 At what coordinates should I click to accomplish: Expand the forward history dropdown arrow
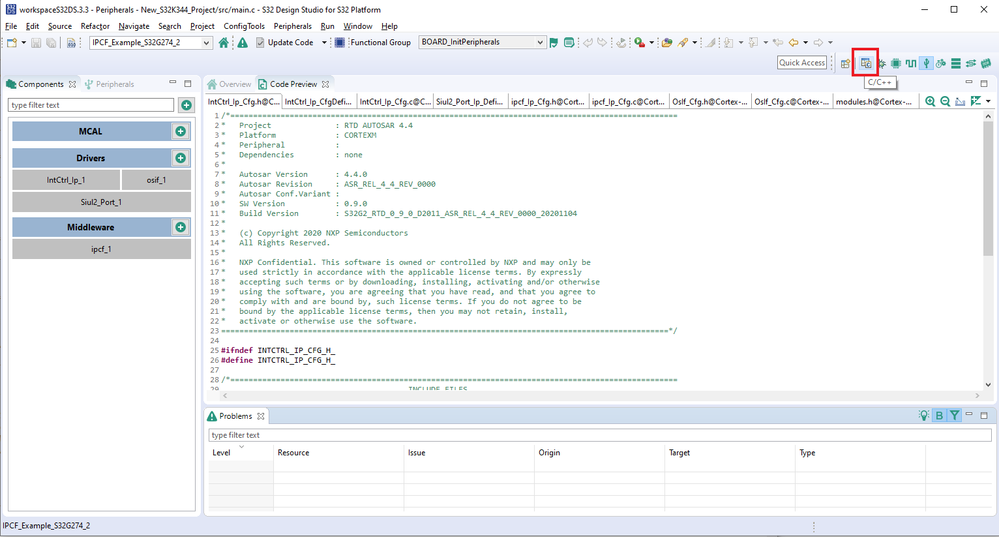(830, 43)
